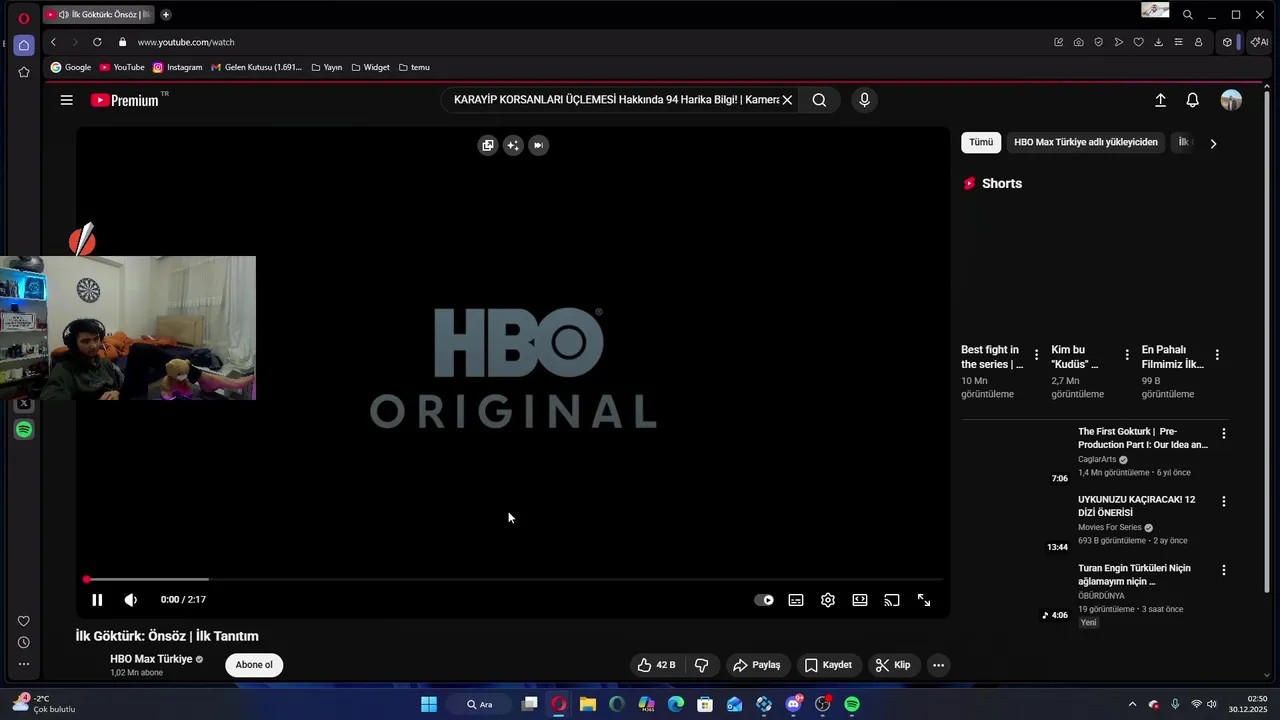Select HBO Max Türkiye adlı yükleyiciden chip
The width and height of the screenshot is (1280, 720).
click(1086, 142)
